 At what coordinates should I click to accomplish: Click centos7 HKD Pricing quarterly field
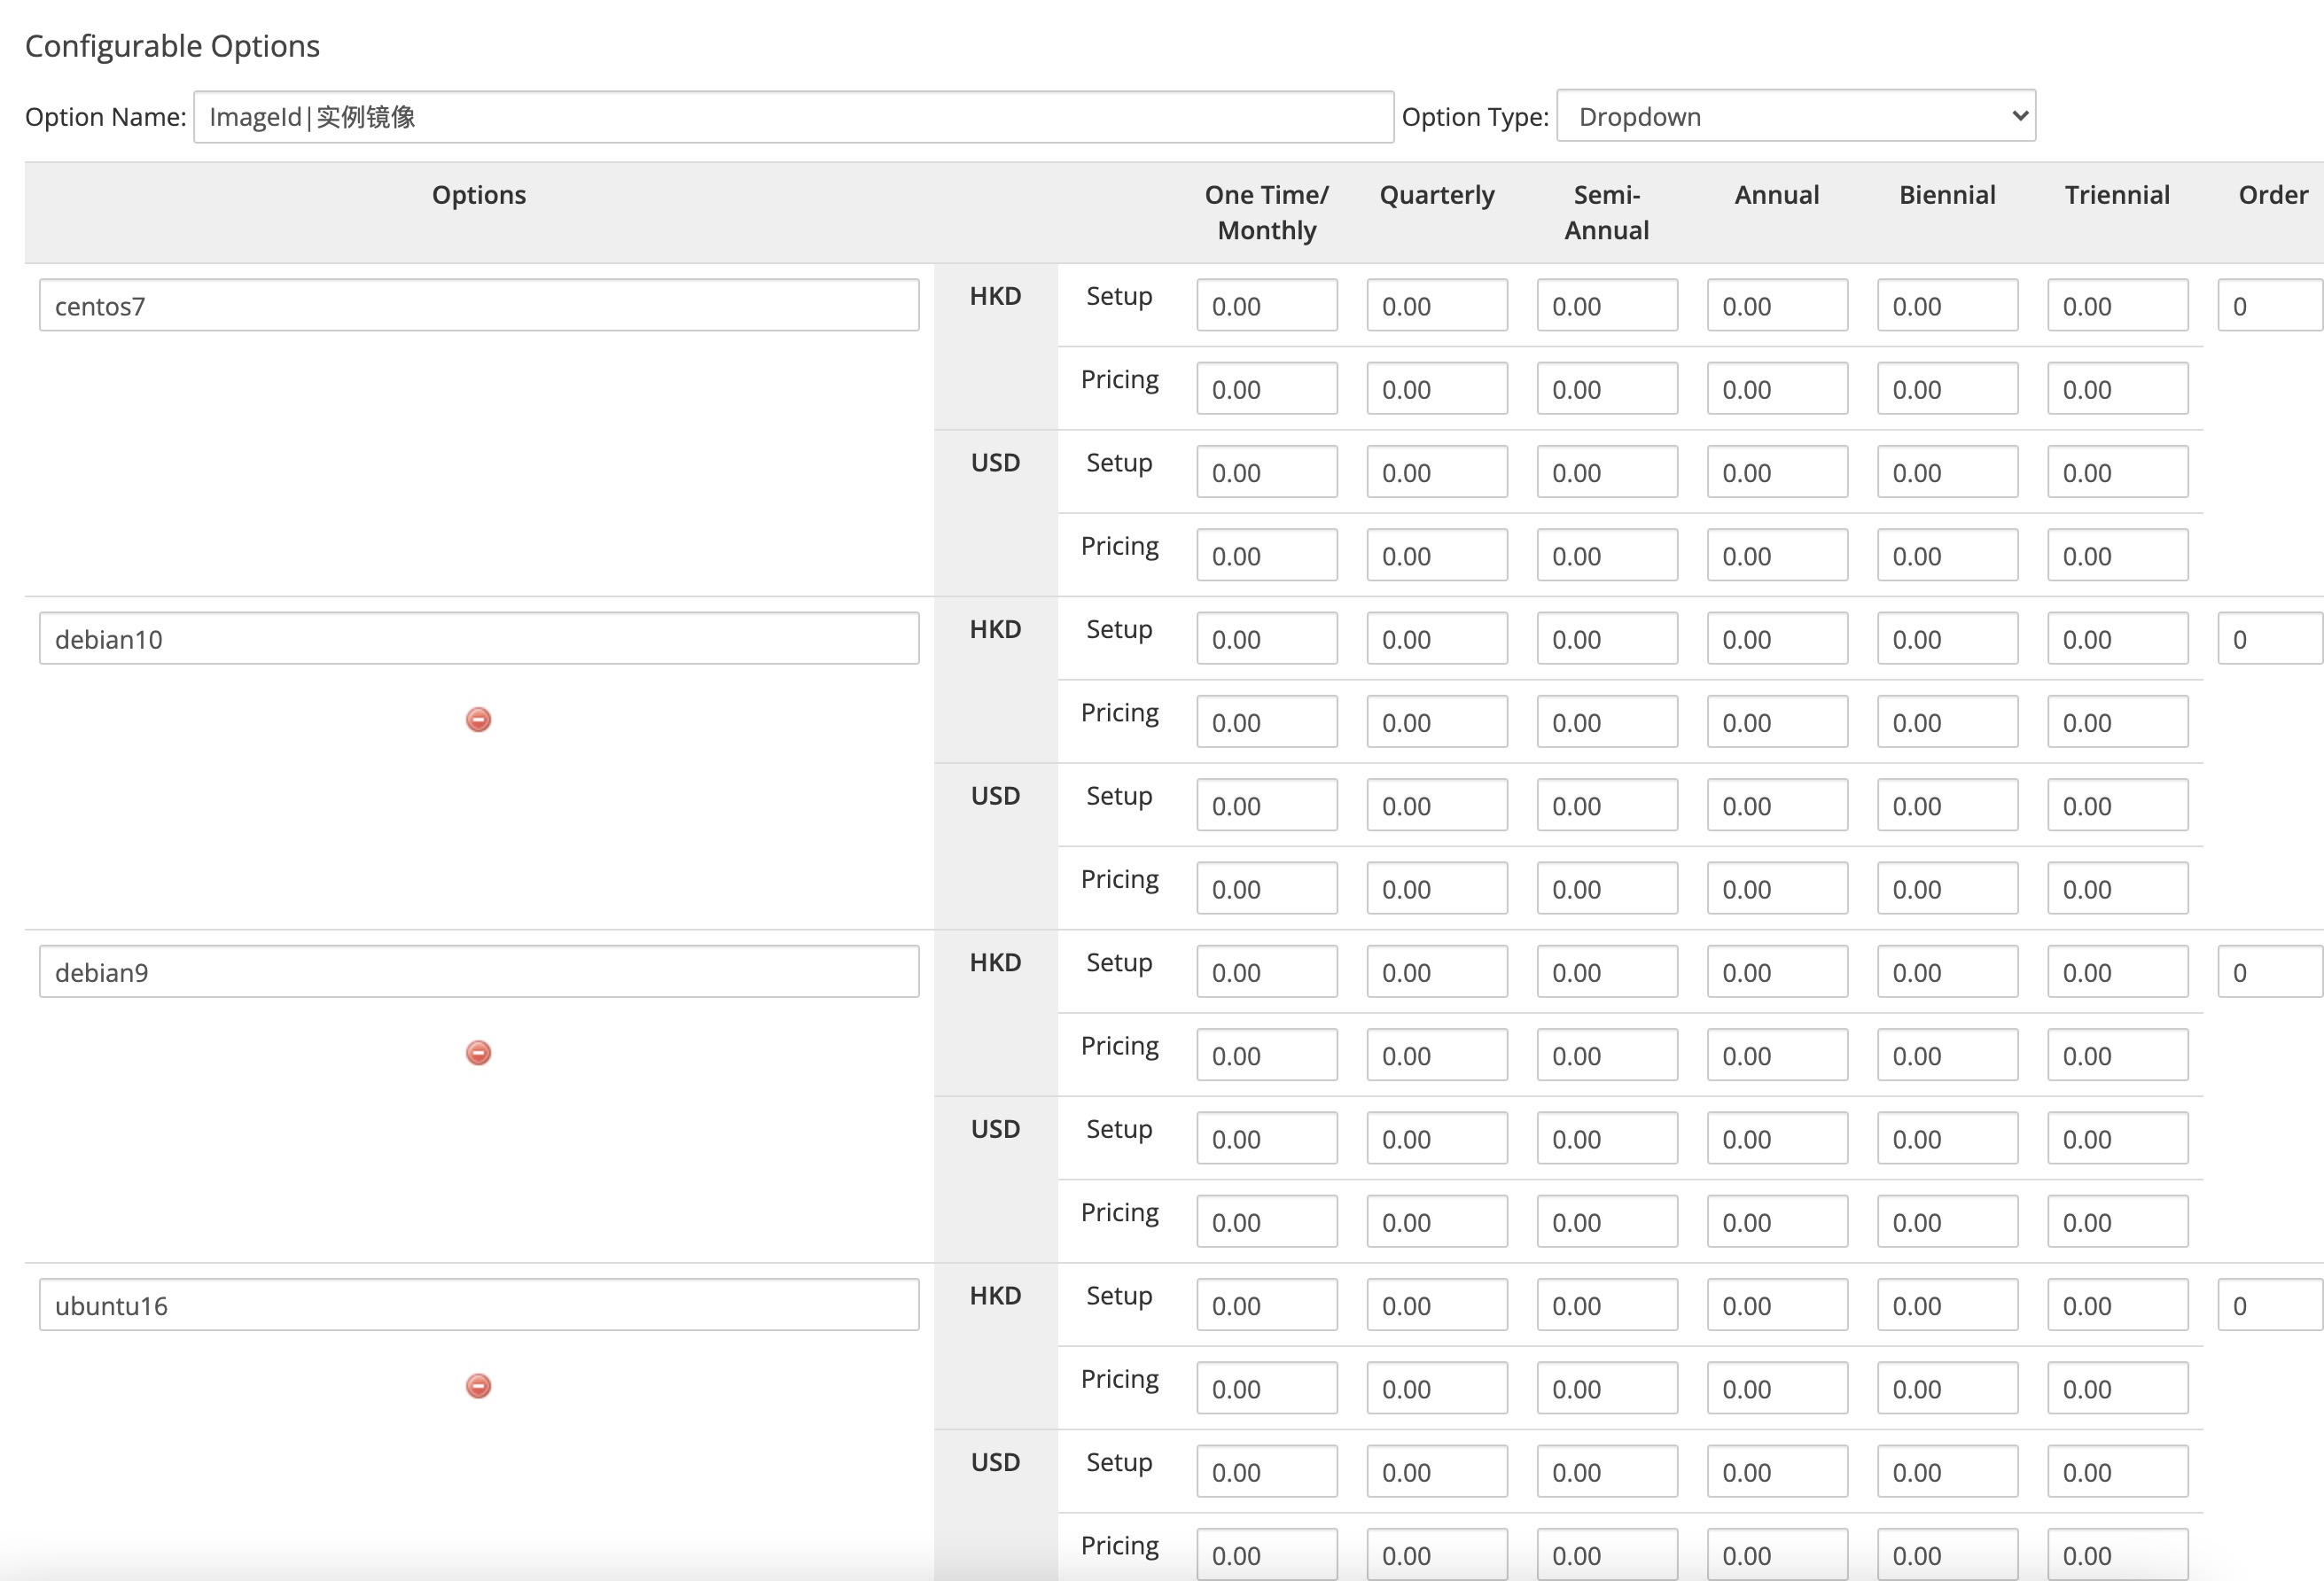coord(1437,388)
